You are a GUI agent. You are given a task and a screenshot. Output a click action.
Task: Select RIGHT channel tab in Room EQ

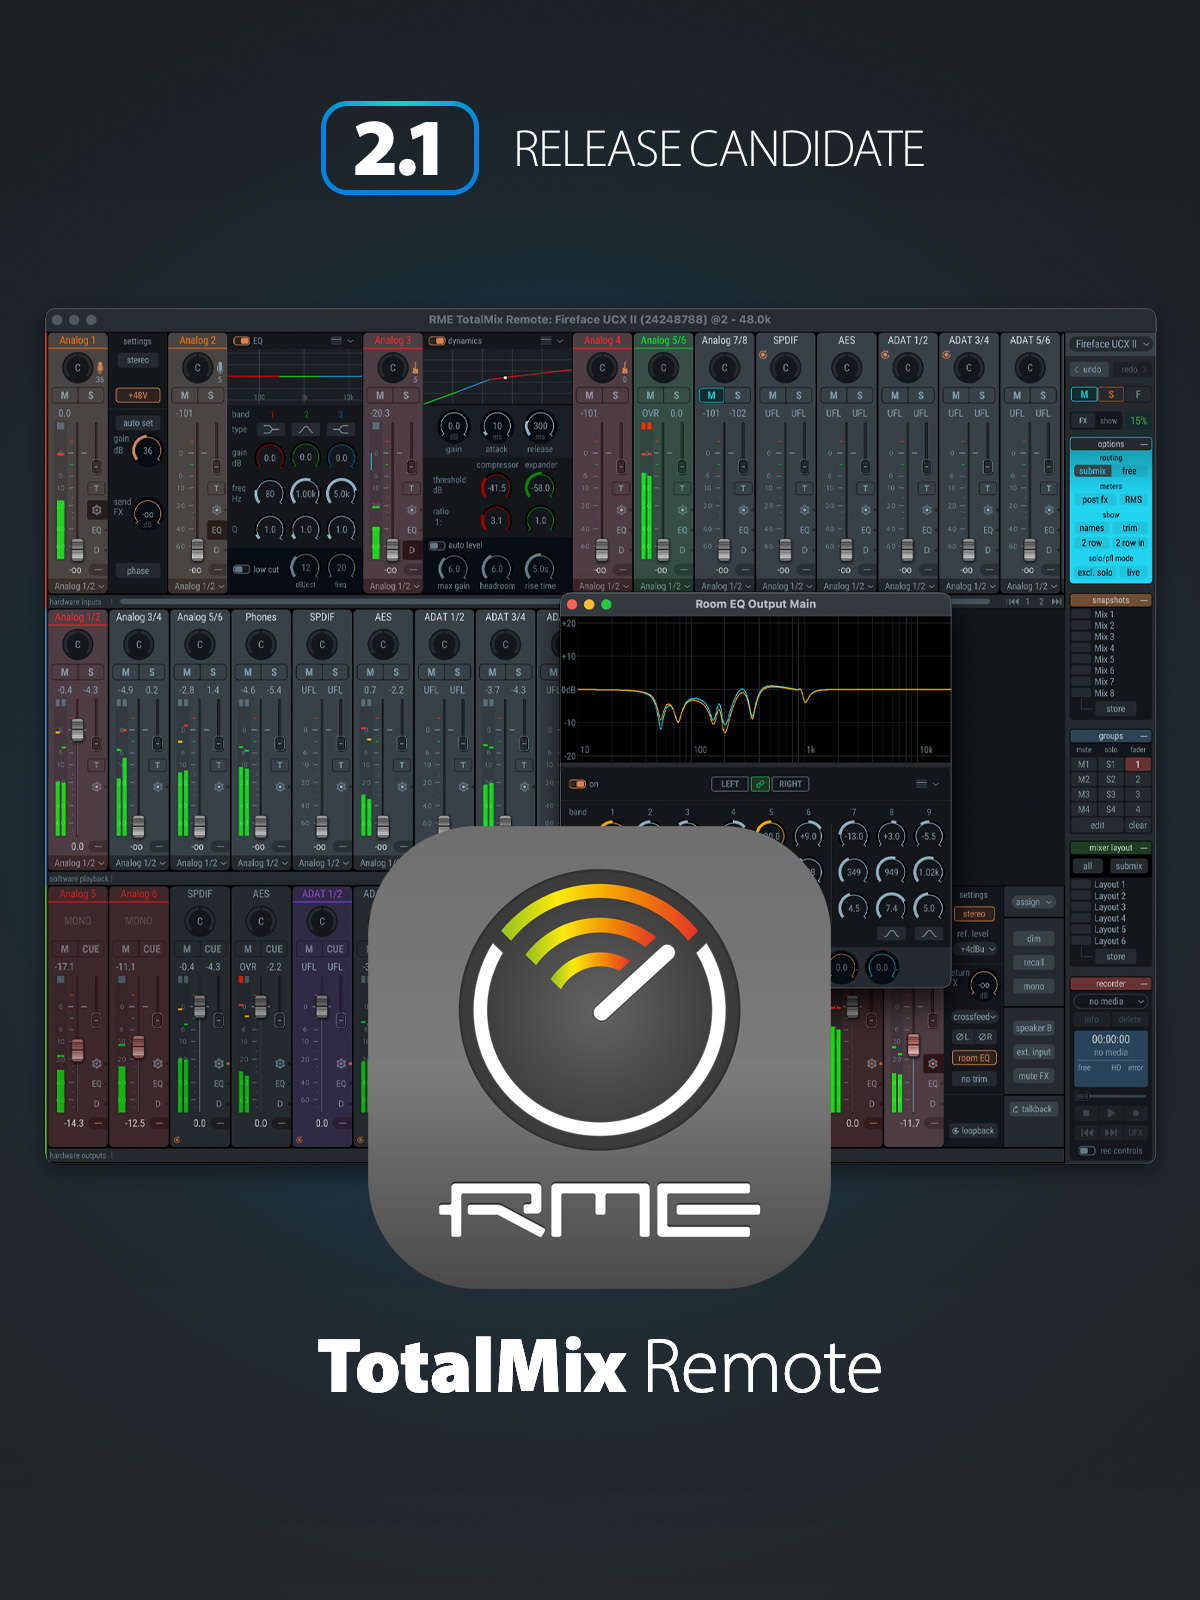coord(790,784)
